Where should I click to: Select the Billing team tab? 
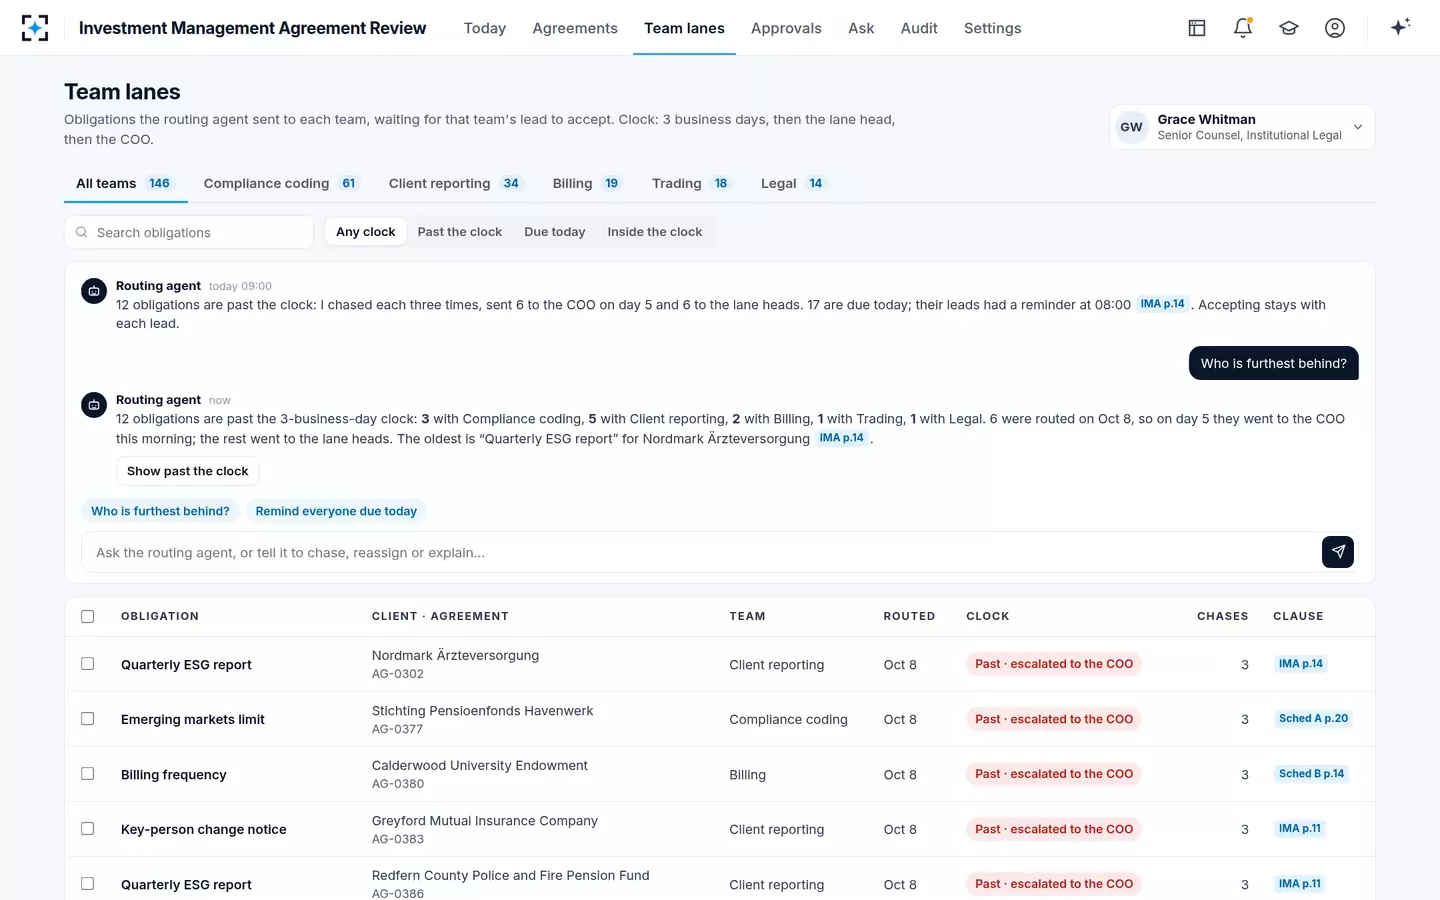click(587, 183)
